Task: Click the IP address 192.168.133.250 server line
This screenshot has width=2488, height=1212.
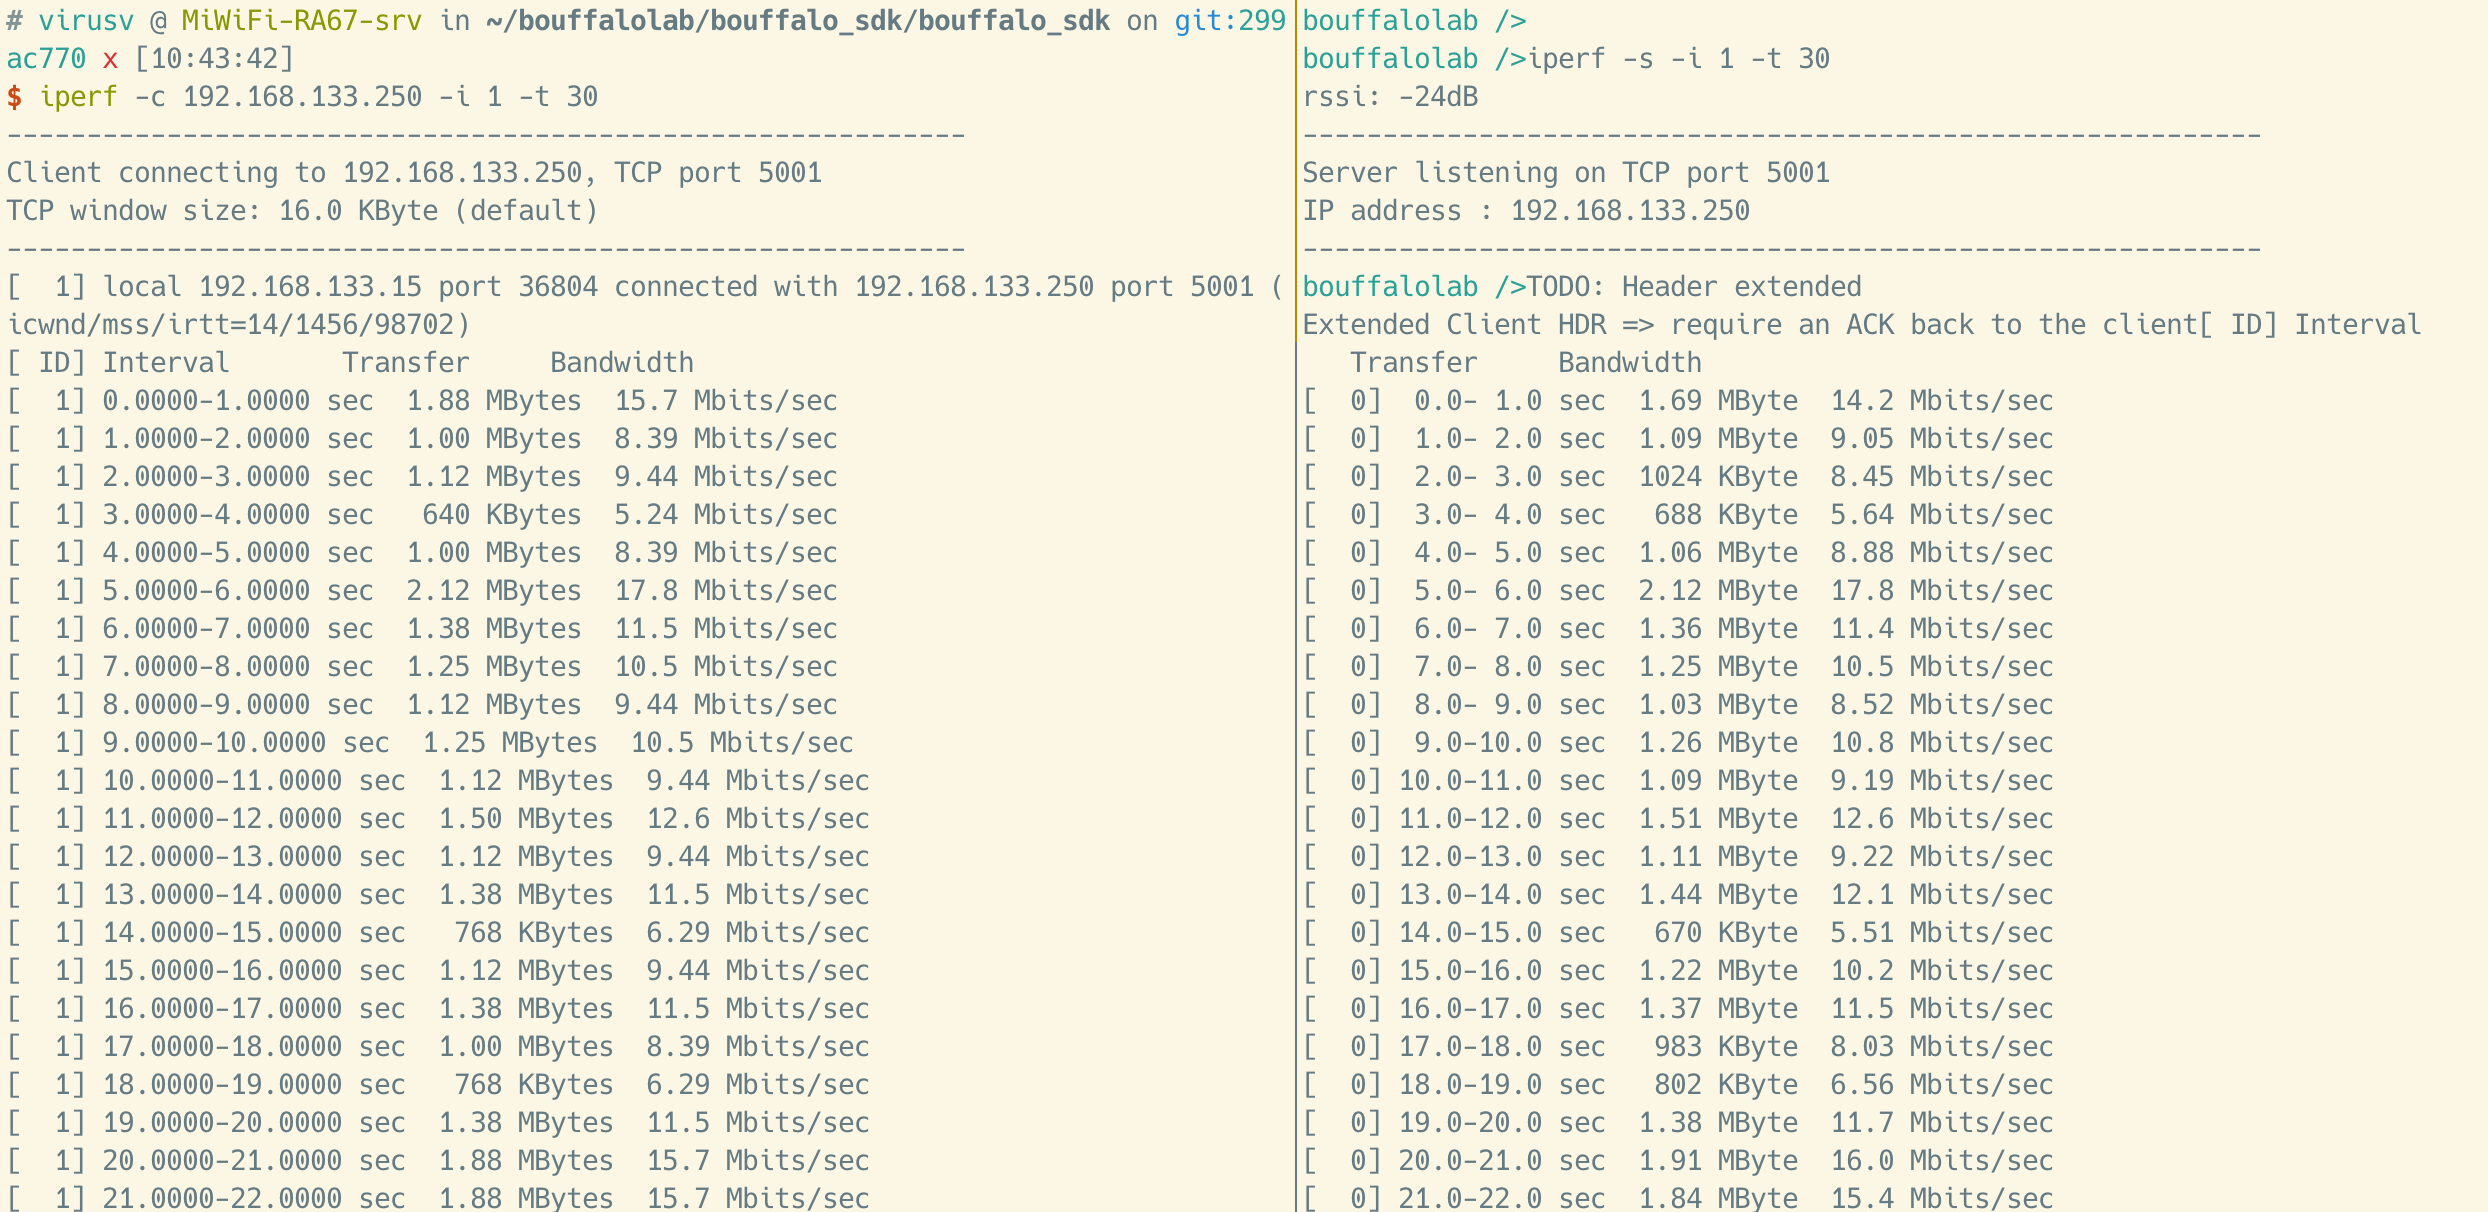Action: [1525, 211]
